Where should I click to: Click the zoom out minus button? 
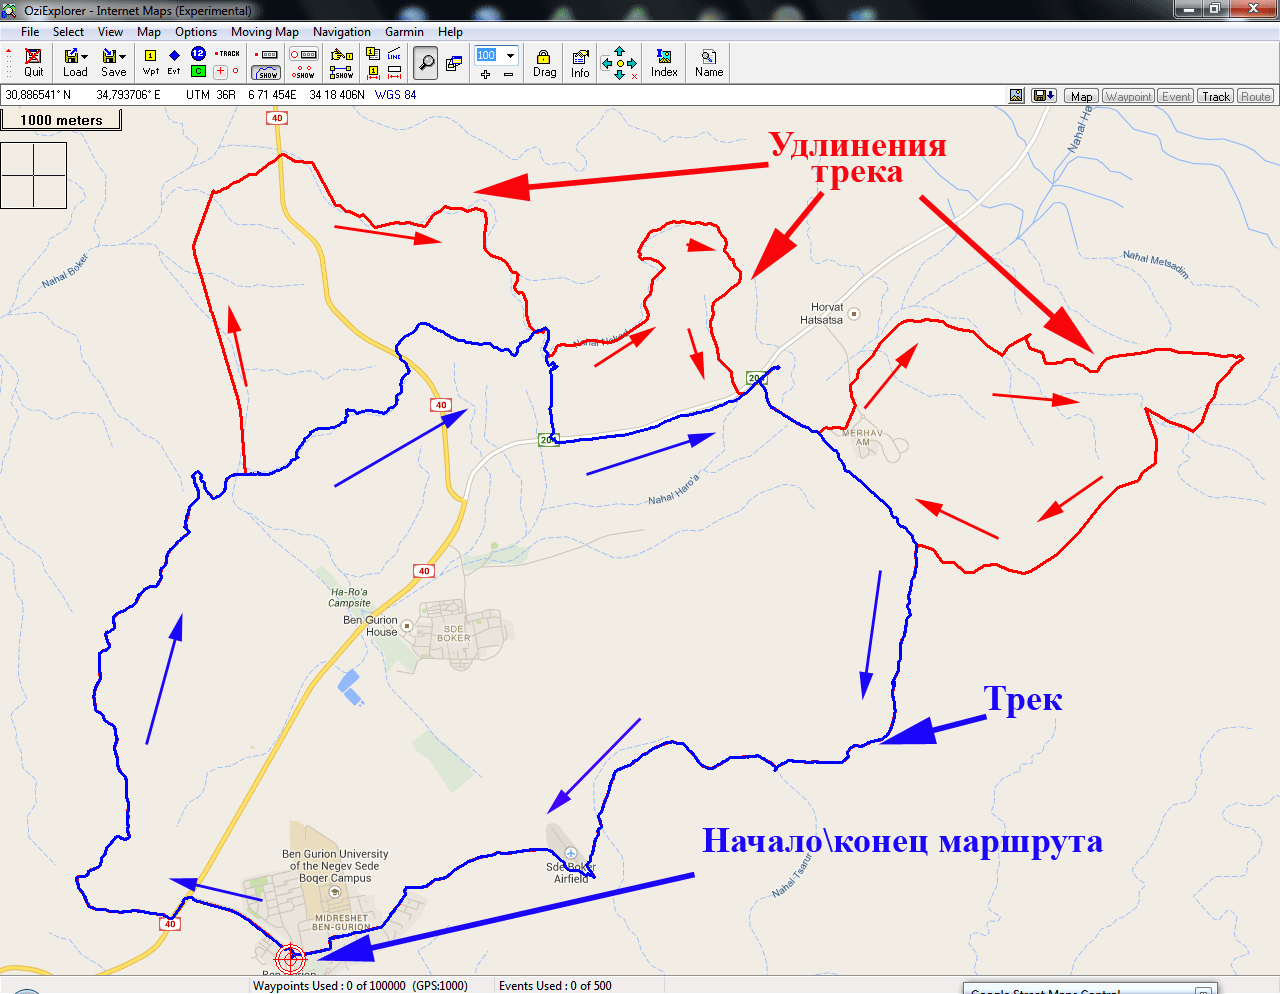click(508, 74)
